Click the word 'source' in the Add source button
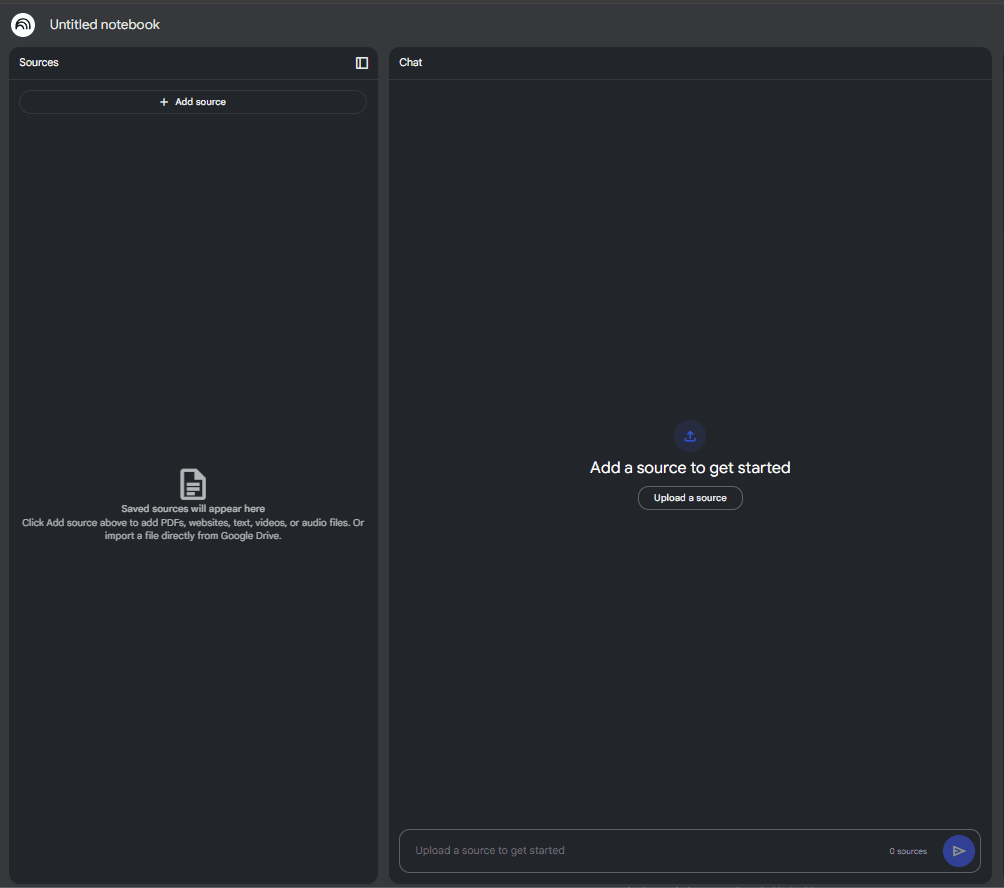This screenshot has height=888, width=1004. click(211, 102)
